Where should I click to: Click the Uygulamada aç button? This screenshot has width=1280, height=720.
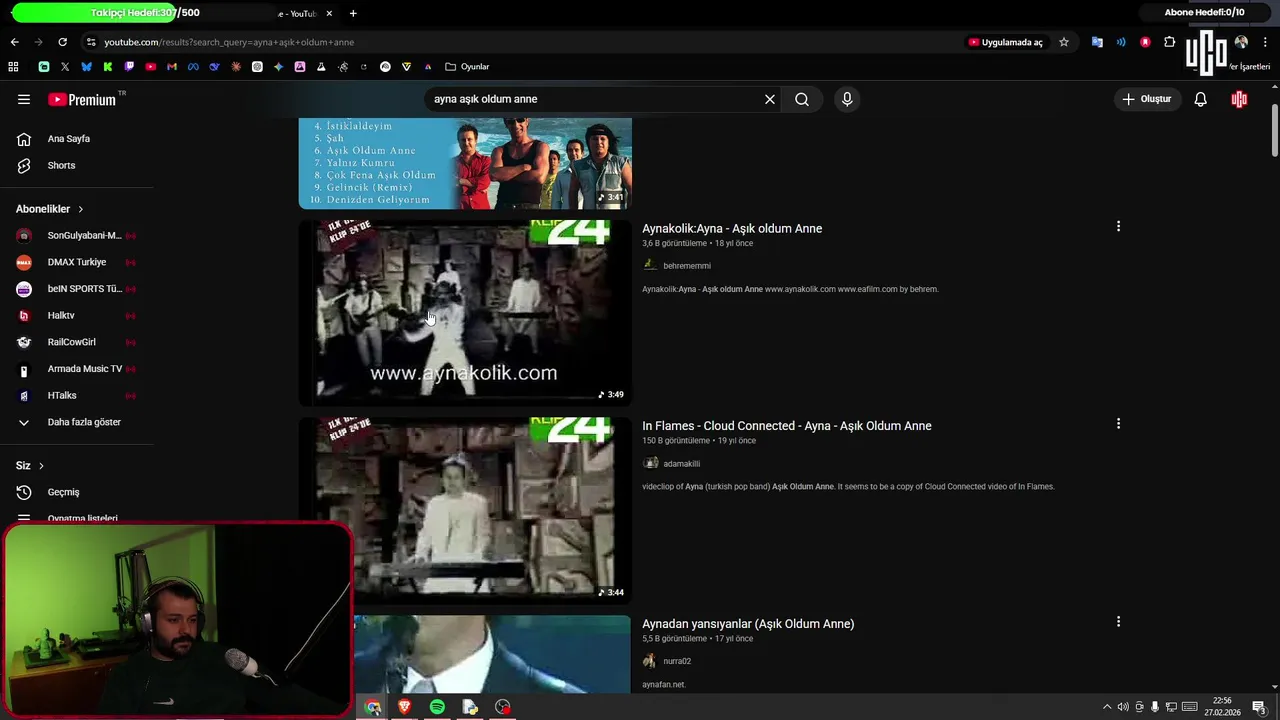pyautogui.click(x=1005, y=42)
